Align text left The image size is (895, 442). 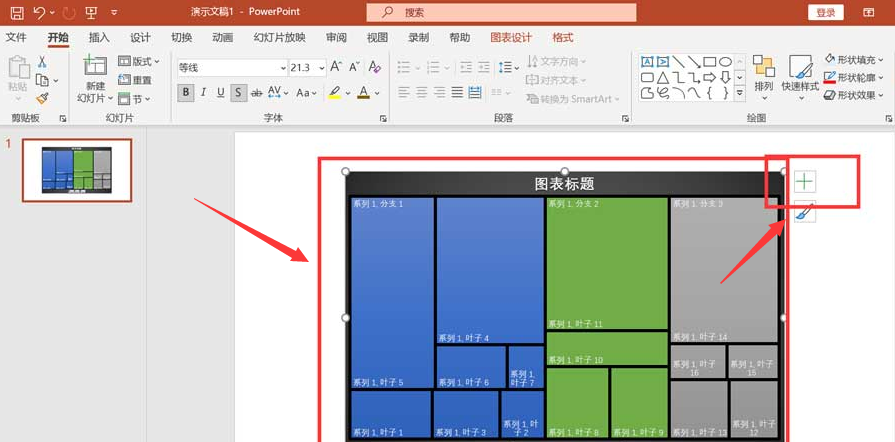pyautogui.click(x=404, y=92)
